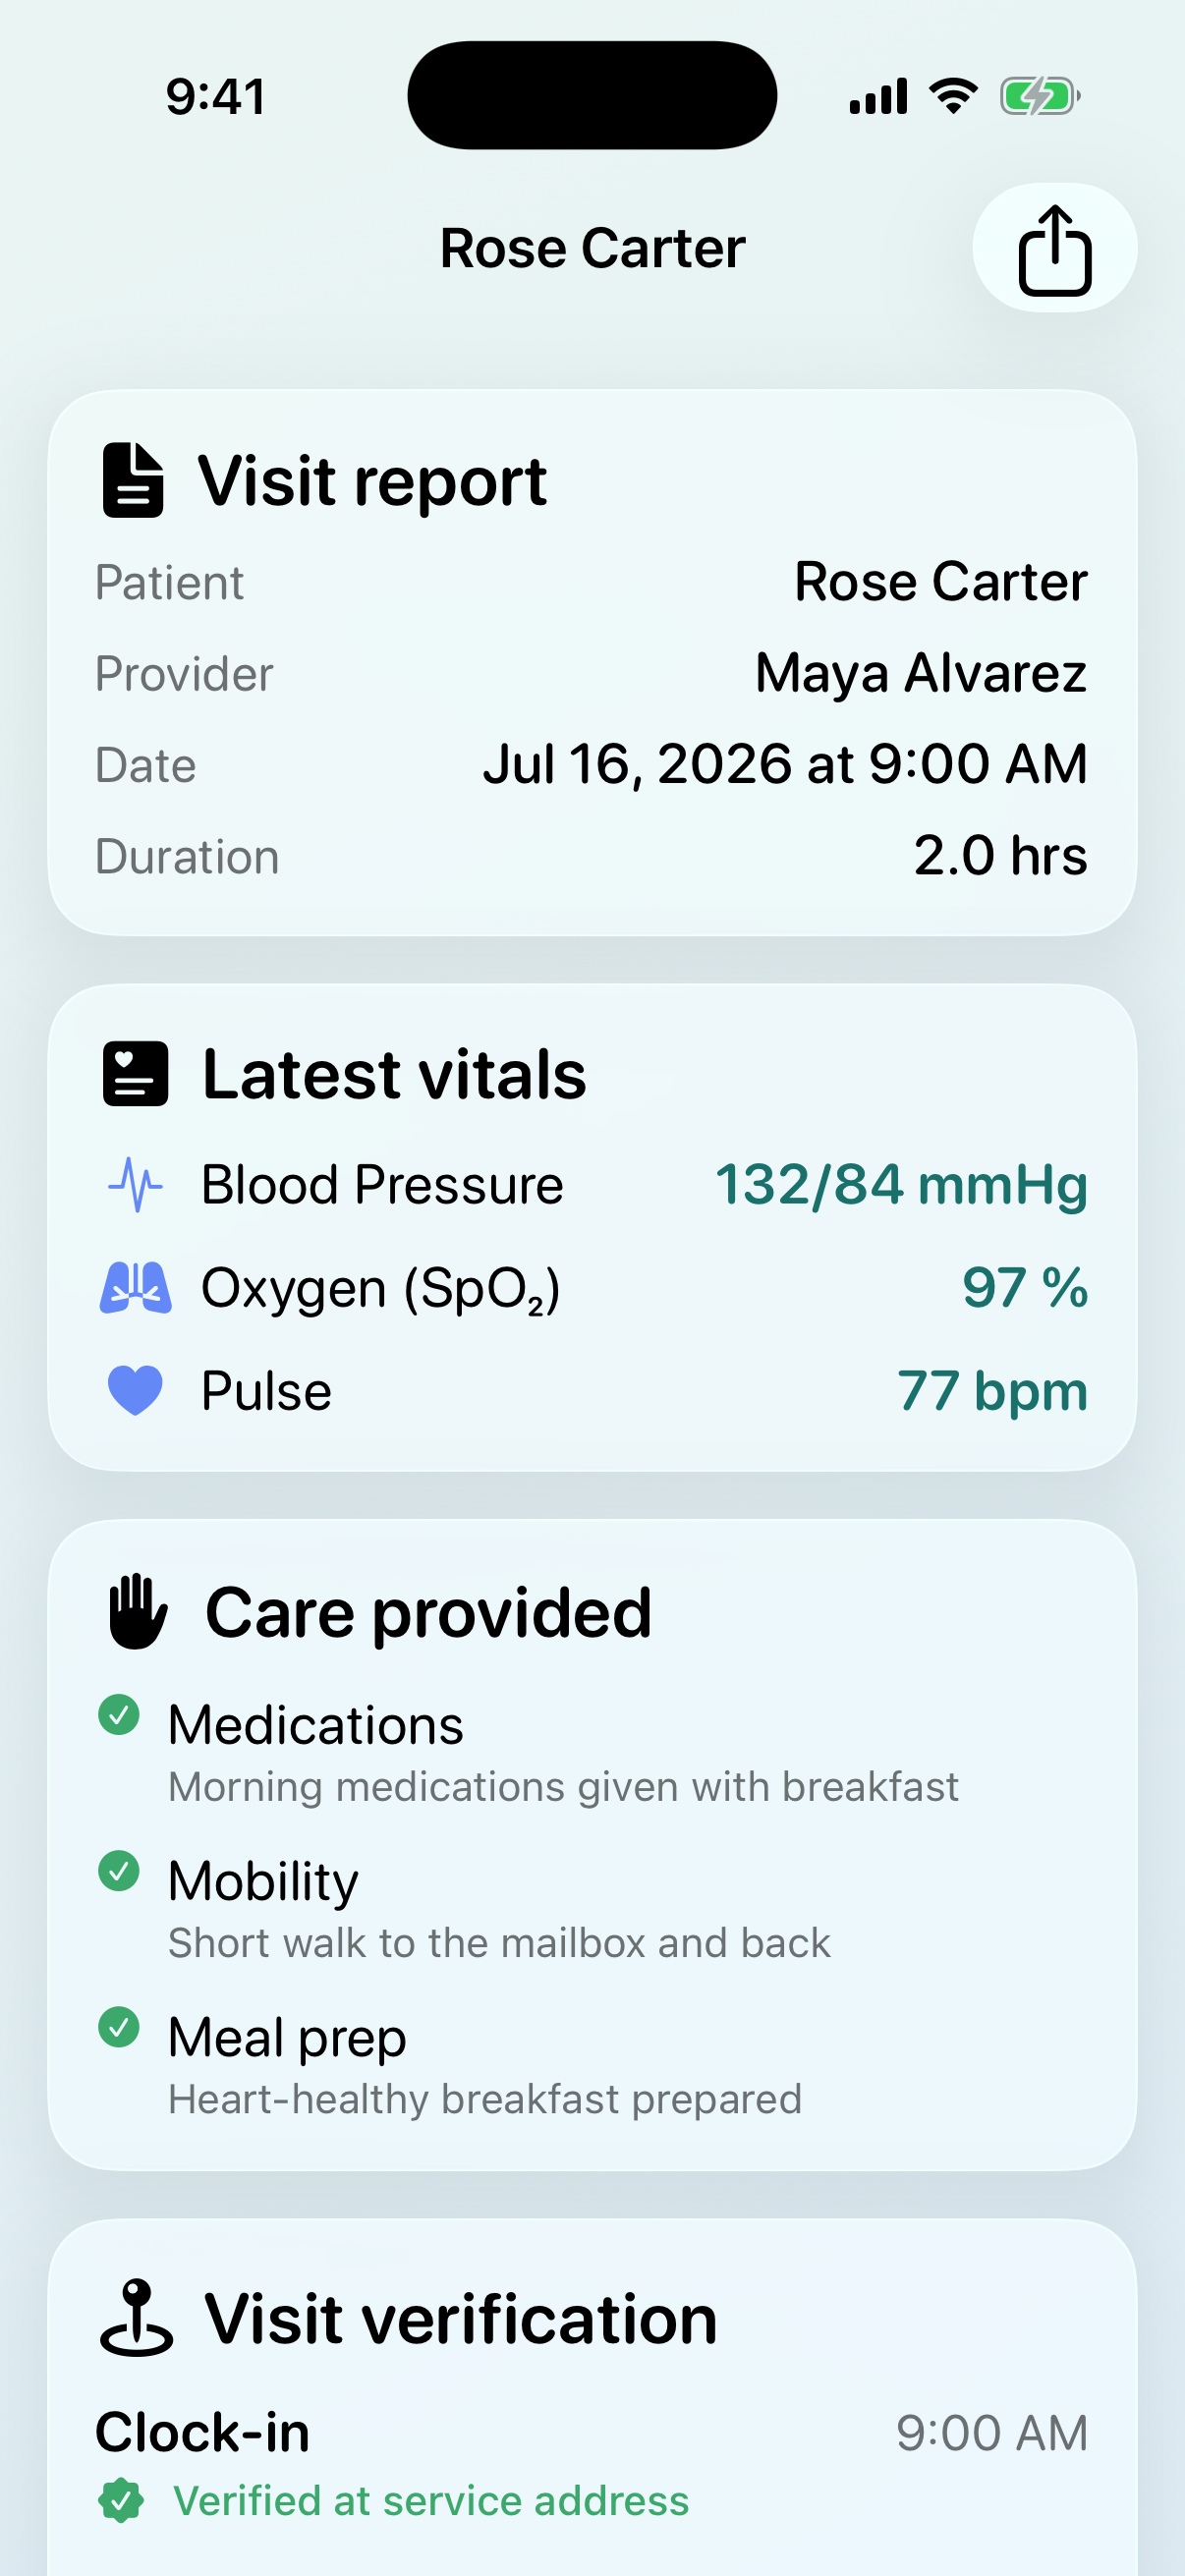This screenshot has height=2576, width=1185.
Task: Open the Clock-in 9:00 AM entry
Action: (592, 2433)
